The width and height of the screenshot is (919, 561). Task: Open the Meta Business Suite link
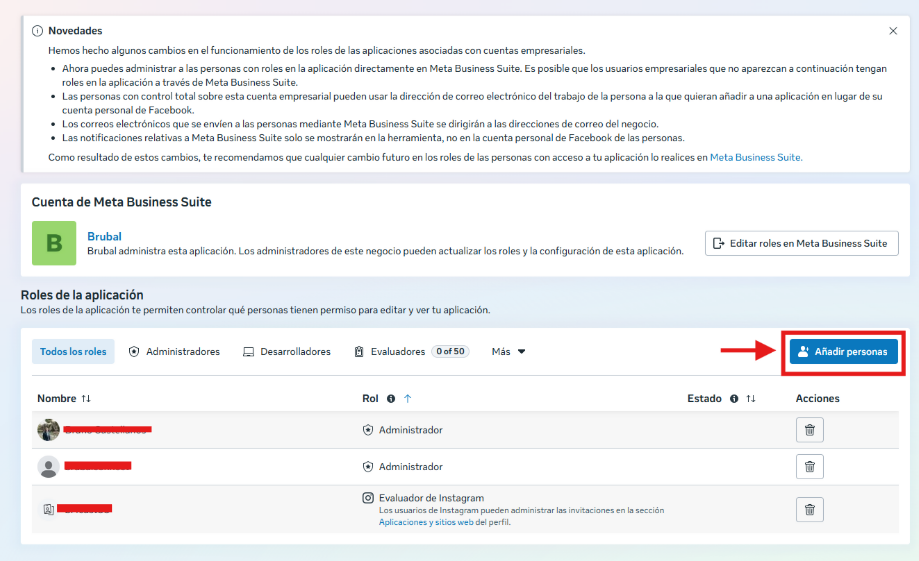coord(755,157)
